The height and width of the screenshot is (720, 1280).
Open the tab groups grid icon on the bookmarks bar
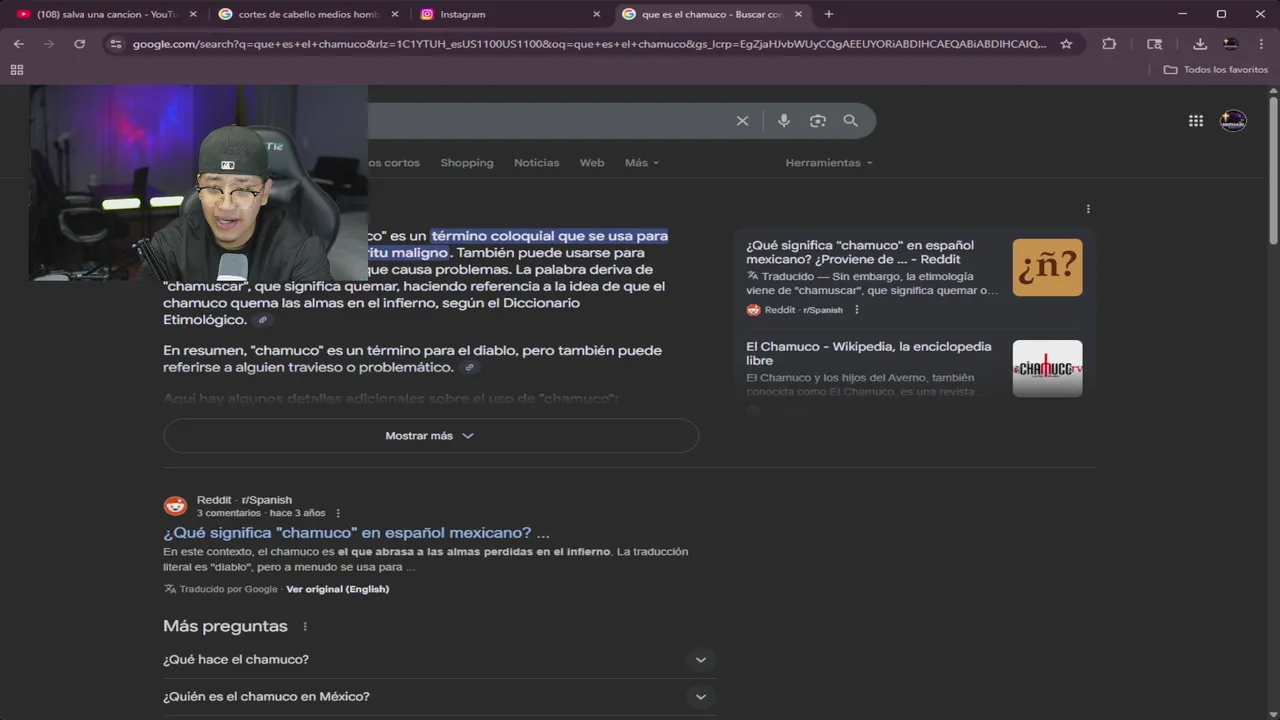pos(16,70)
